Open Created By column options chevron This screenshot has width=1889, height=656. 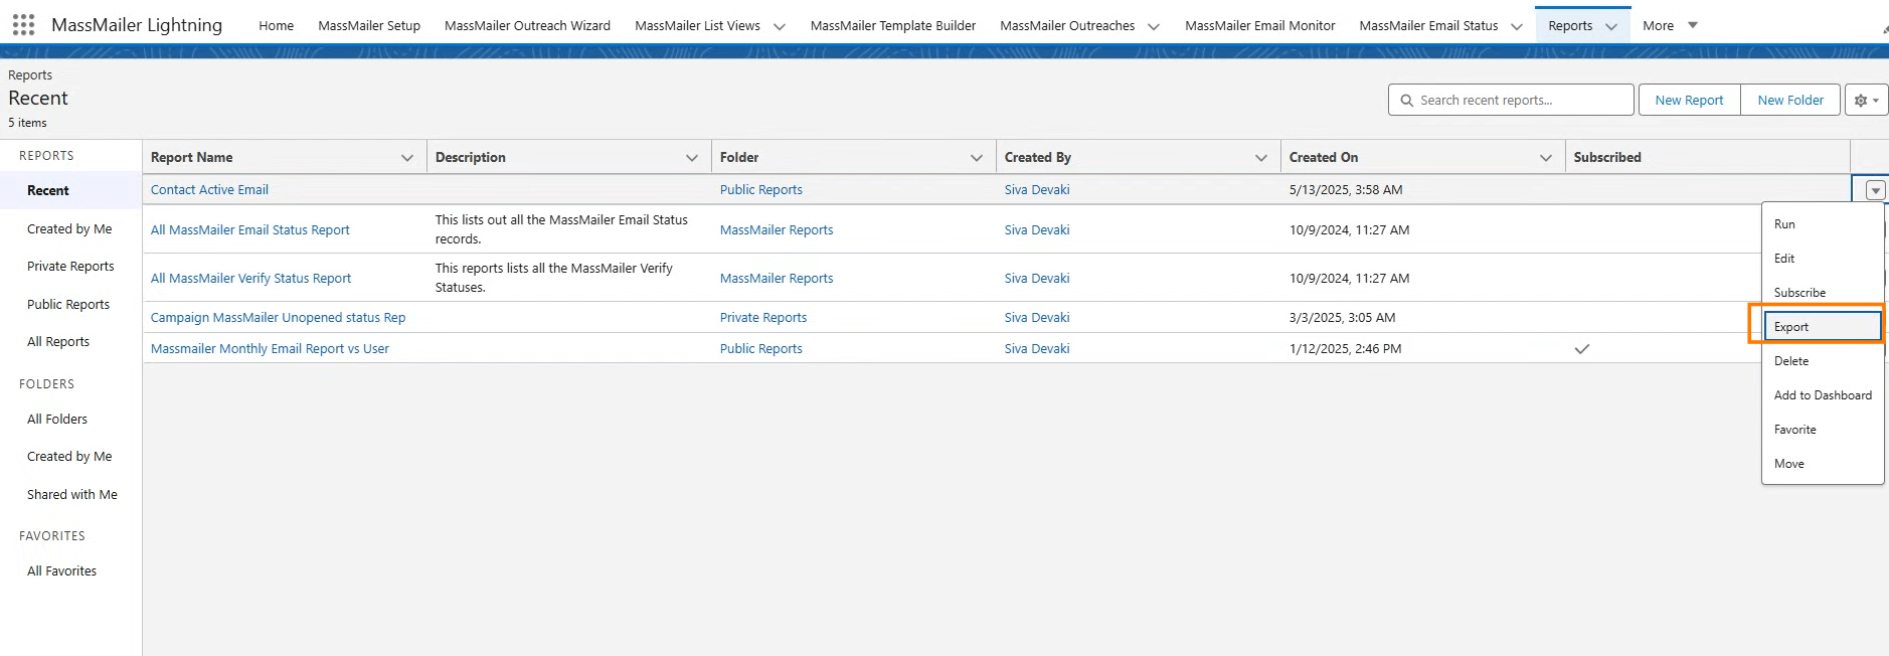[x=1260, y=158]
